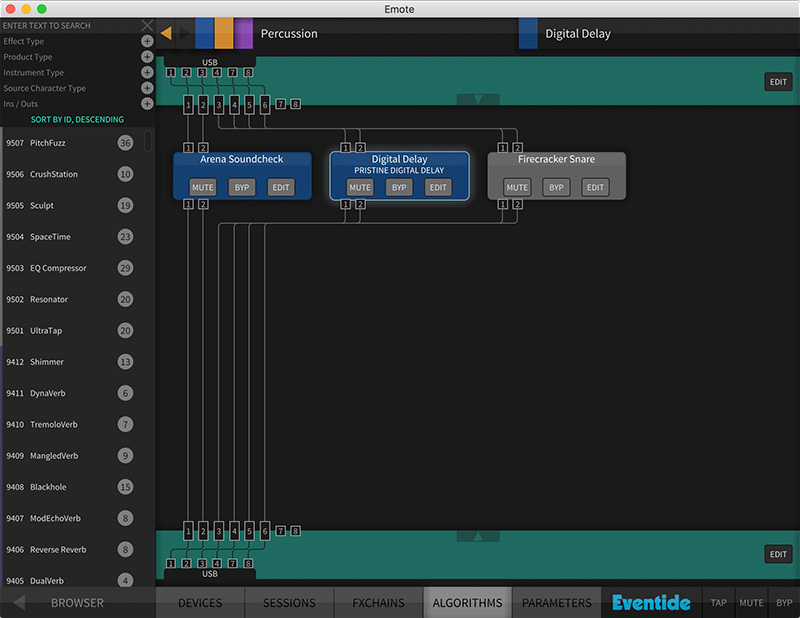The image size is (800, 618).
Task: Change sort order via Sort By ID, Descending
Action: (77, 119)
